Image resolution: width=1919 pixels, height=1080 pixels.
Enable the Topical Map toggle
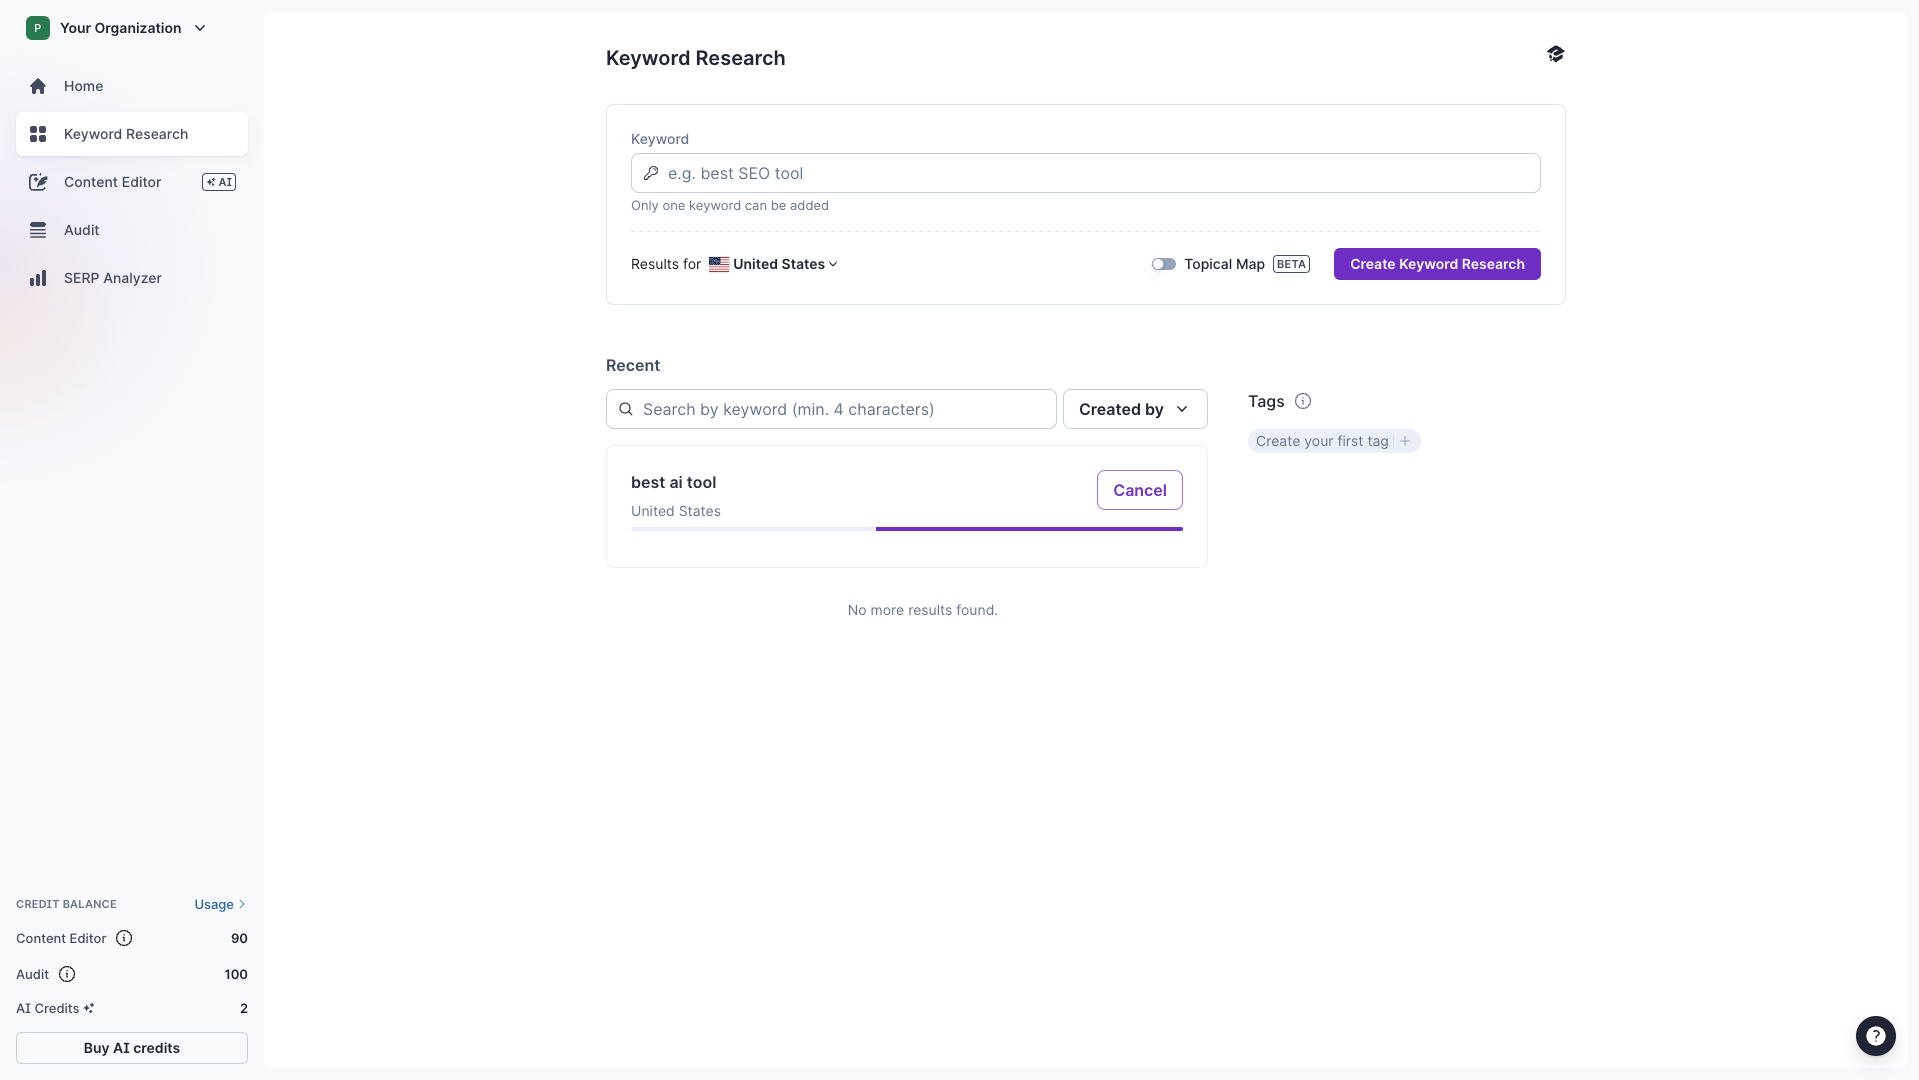1163,264
